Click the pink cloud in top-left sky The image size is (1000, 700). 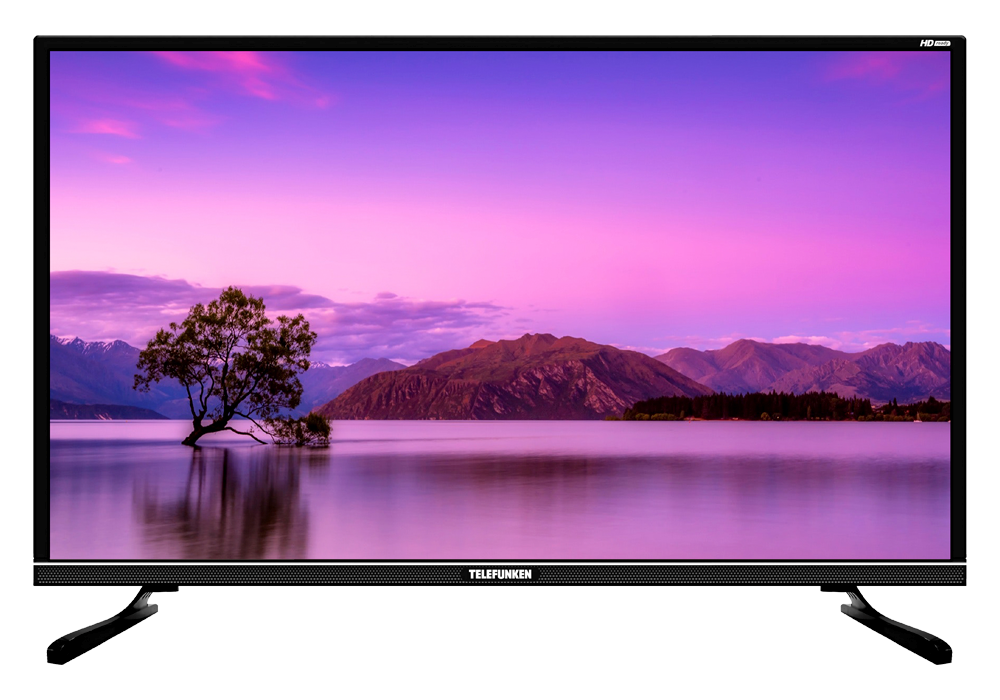point(240,75)
